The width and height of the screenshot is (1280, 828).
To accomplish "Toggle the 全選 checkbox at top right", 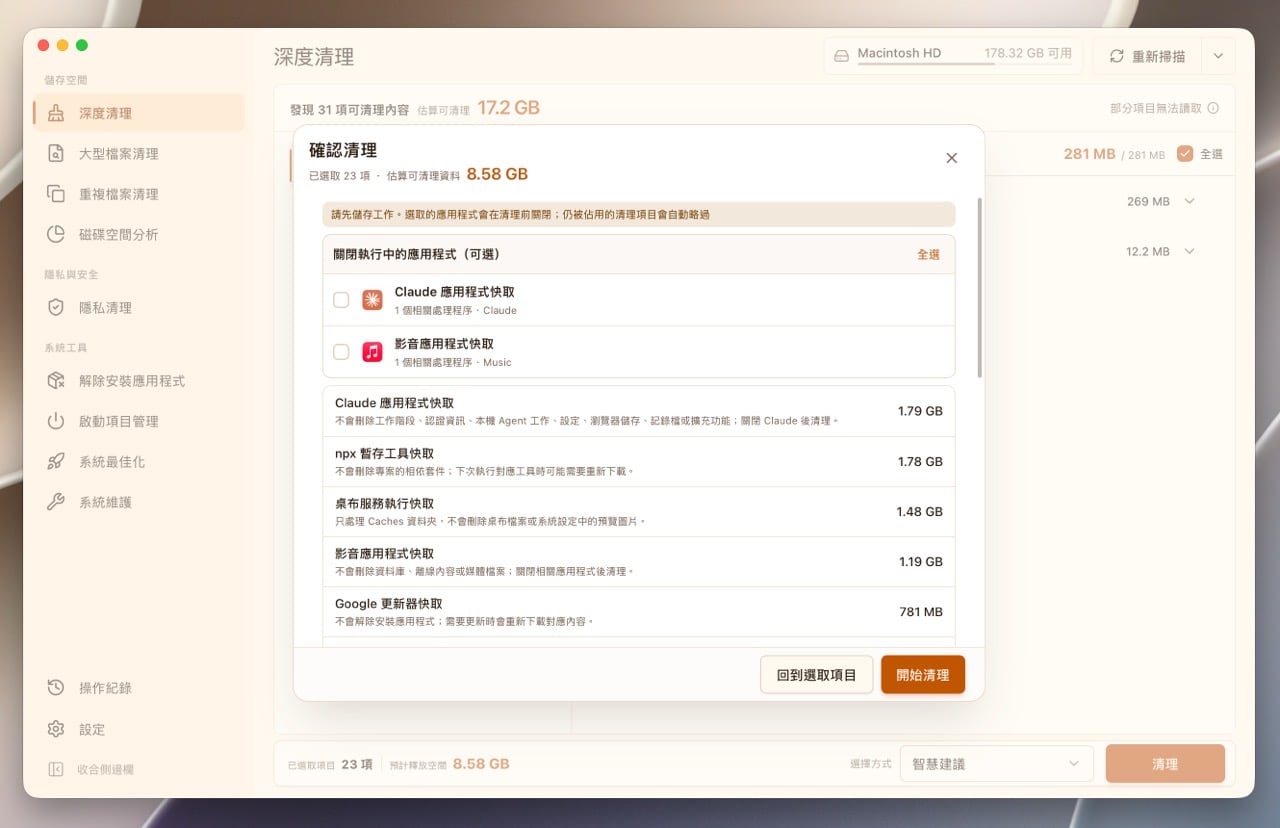I will [1185, 154].
